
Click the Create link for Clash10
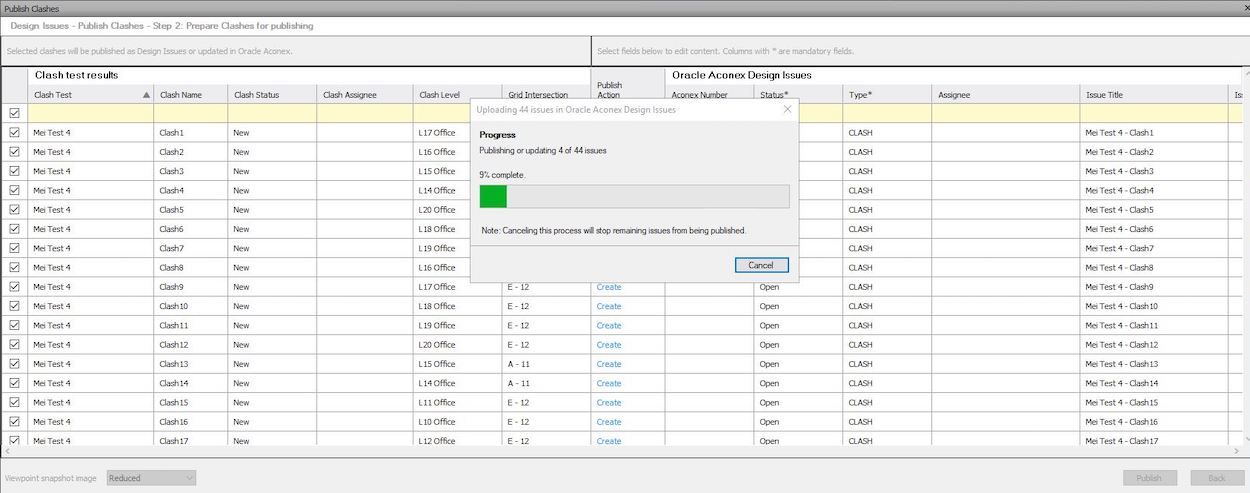[x=609, y=306]
